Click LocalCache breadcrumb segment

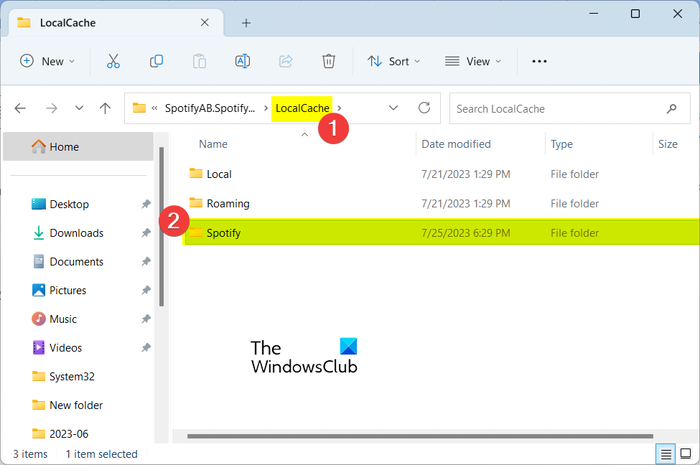(x=302, y=108)
